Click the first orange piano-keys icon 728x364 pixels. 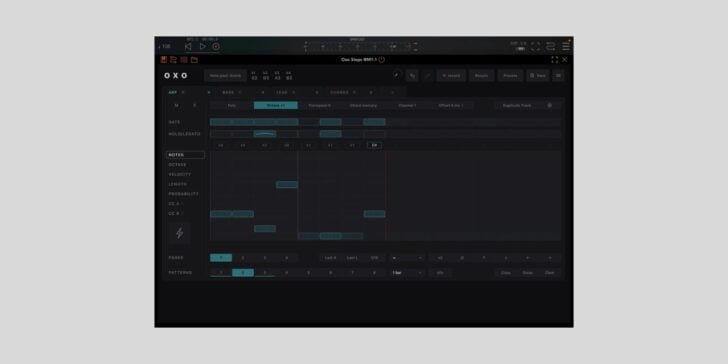click(x=163, y=60)
